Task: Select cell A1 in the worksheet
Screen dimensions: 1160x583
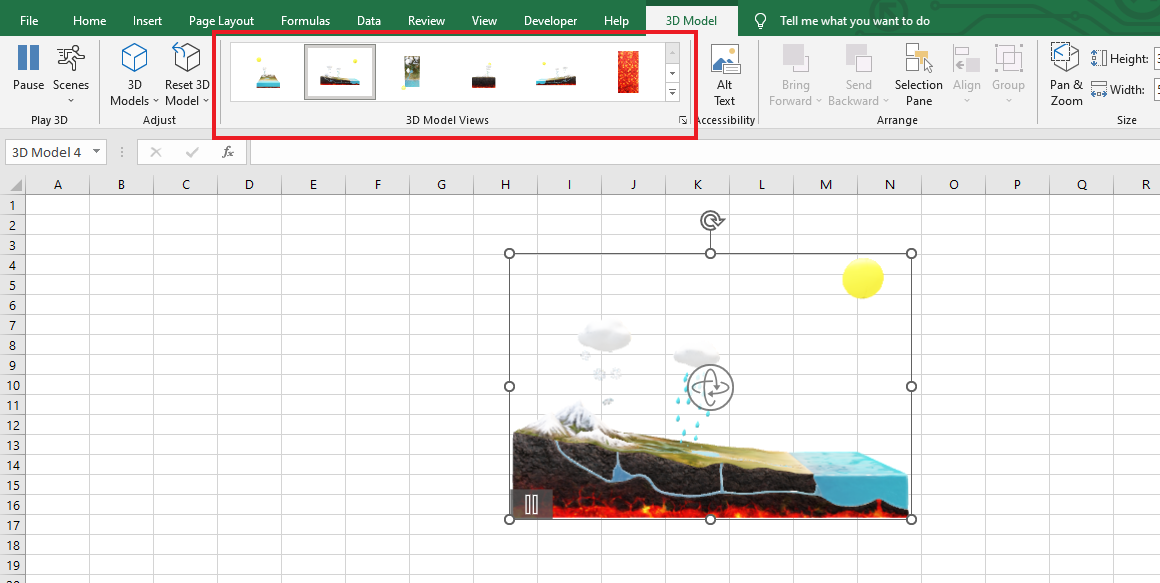Action: click(x=57, y=204)
